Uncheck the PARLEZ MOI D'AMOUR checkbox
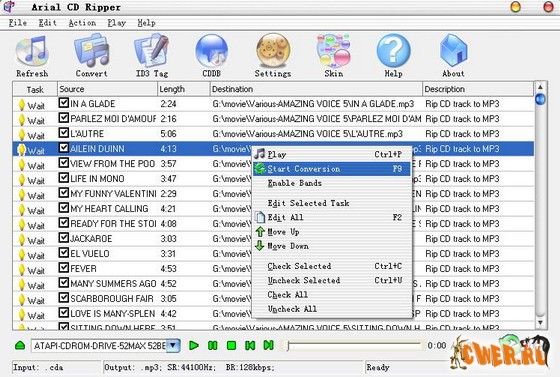Image resolution: width=560 pixels, height=377 pixels. (64, 118)
